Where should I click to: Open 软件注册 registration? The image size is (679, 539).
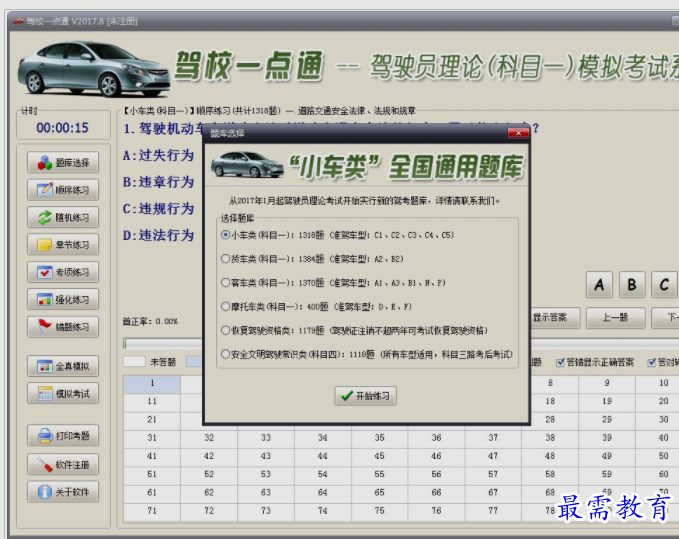tap(63, 465)
